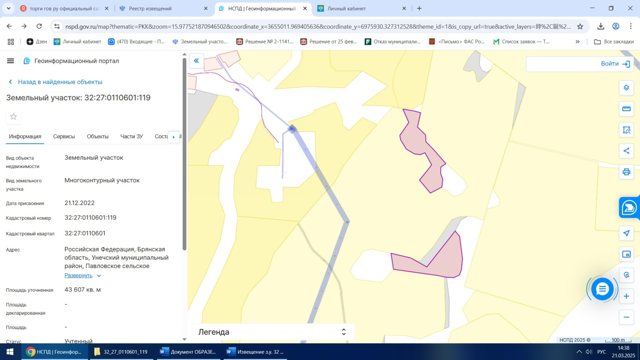Open the Дзен bookmark
Image resolution: width=640 pixels, height=360 pixels.
coord(37,42)
